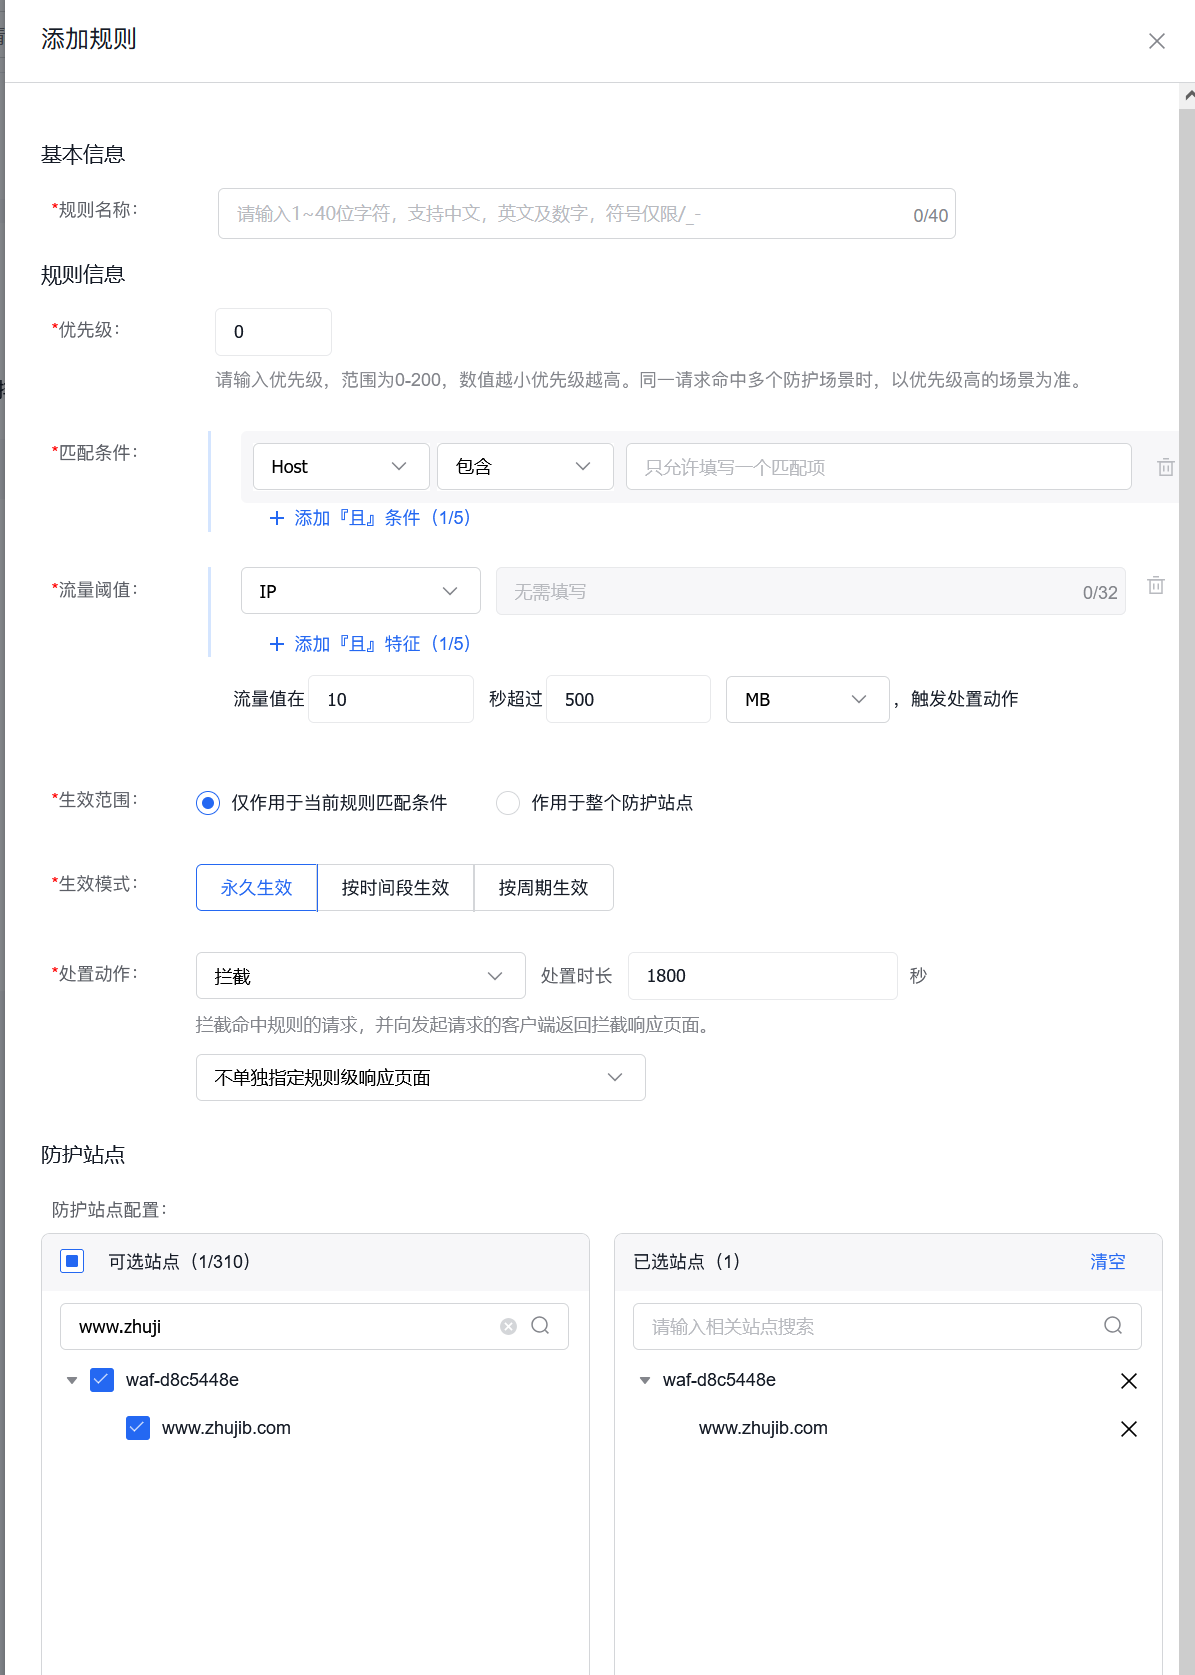
Task: Select 按时间段生效 mode tab
Action: (x=396, y=888)
